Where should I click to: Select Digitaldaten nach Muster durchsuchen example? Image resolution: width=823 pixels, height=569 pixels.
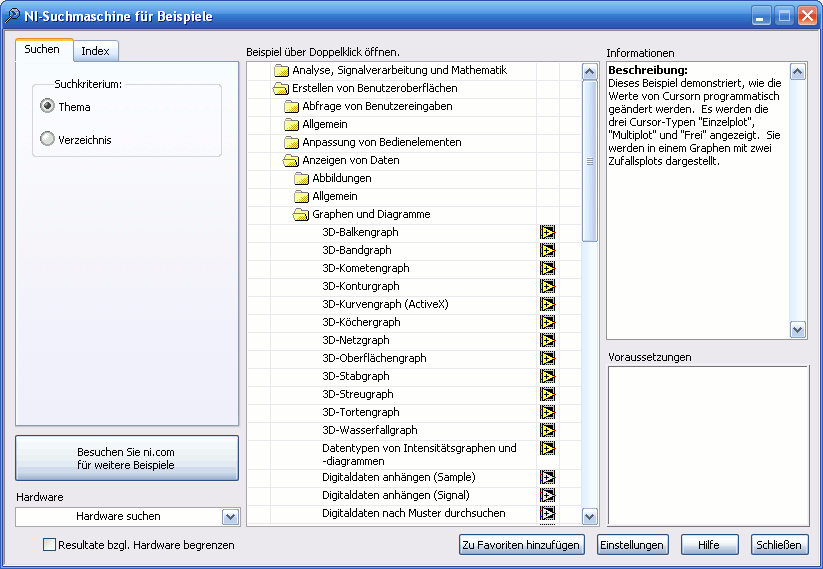pos(414,513)
